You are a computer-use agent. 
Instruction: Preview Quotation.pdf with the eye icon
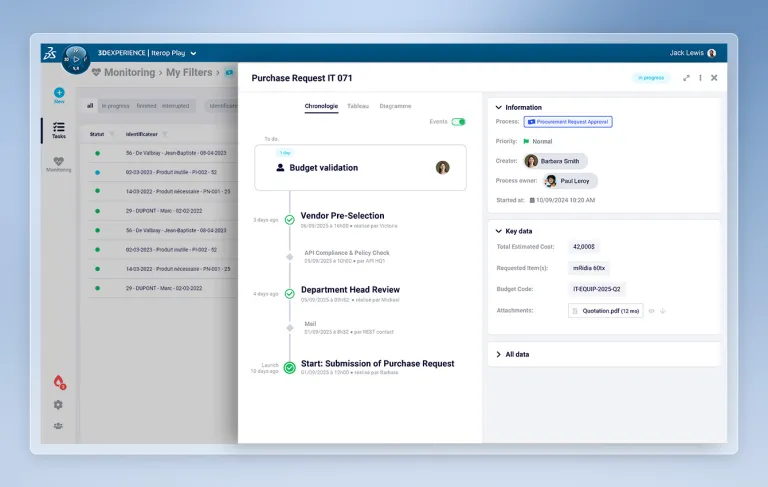[651, 311]
